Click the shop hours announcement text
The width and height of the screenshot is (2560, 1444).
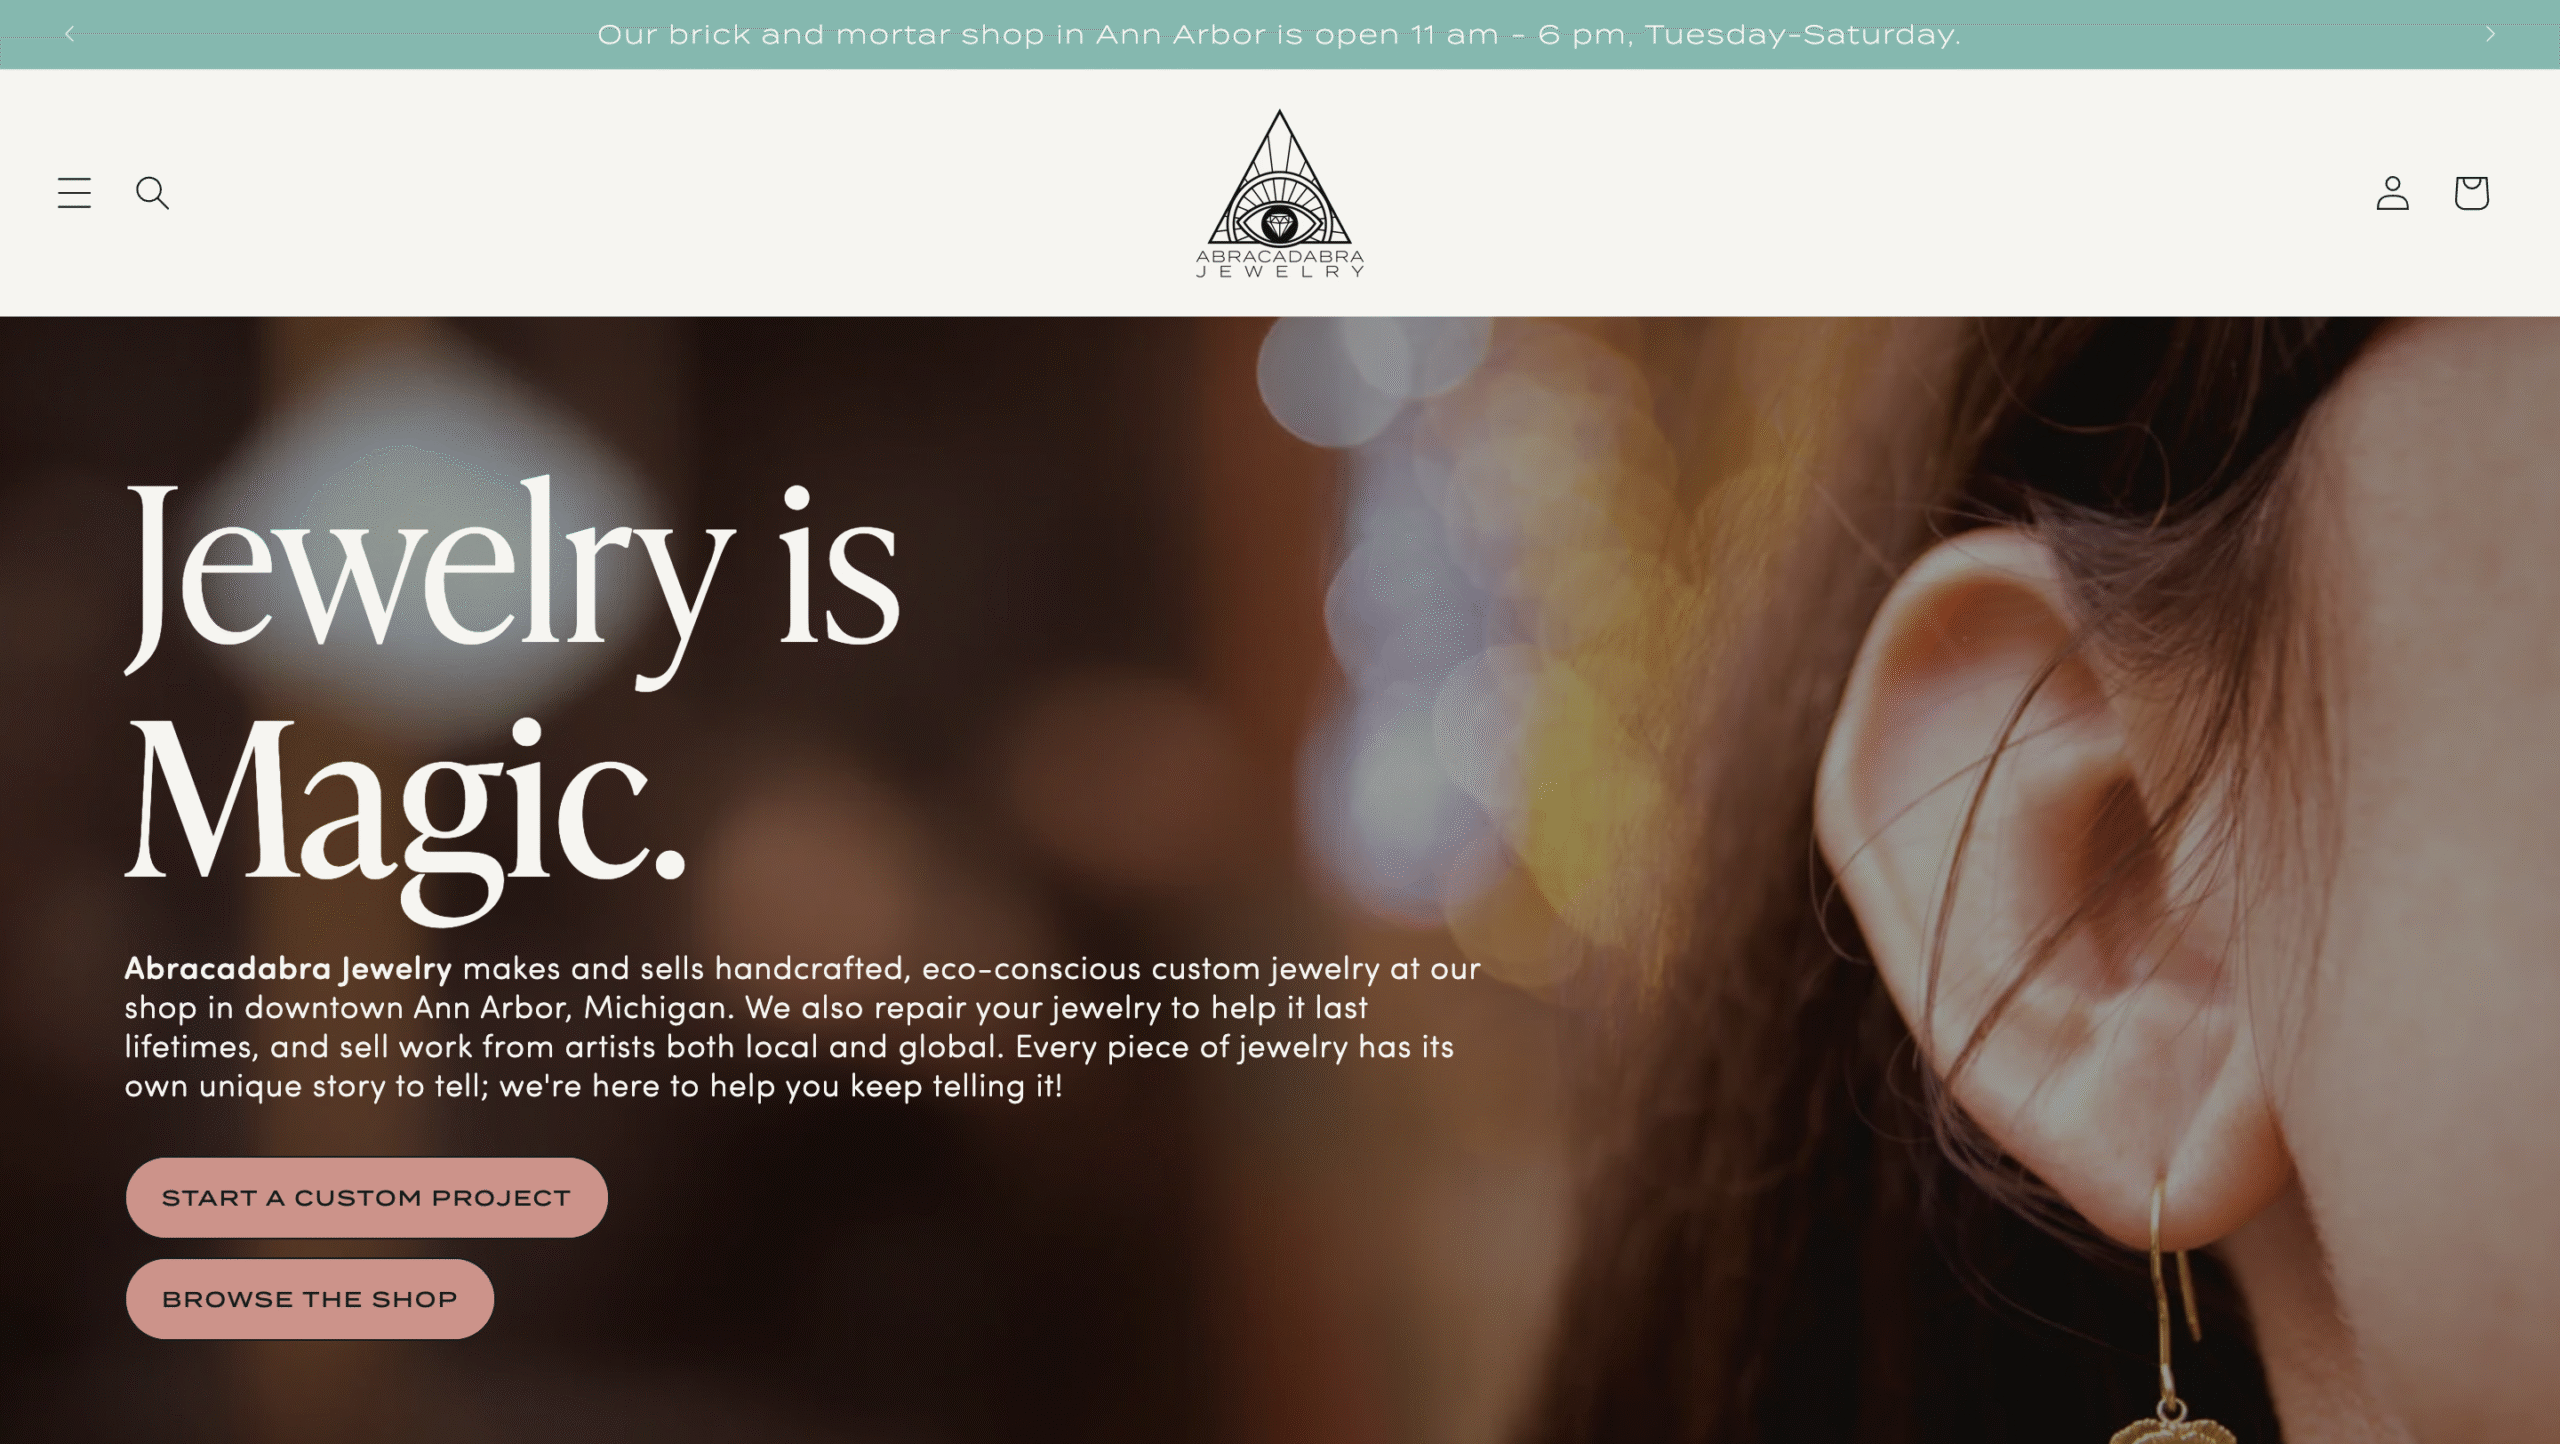pos(1279,35)
